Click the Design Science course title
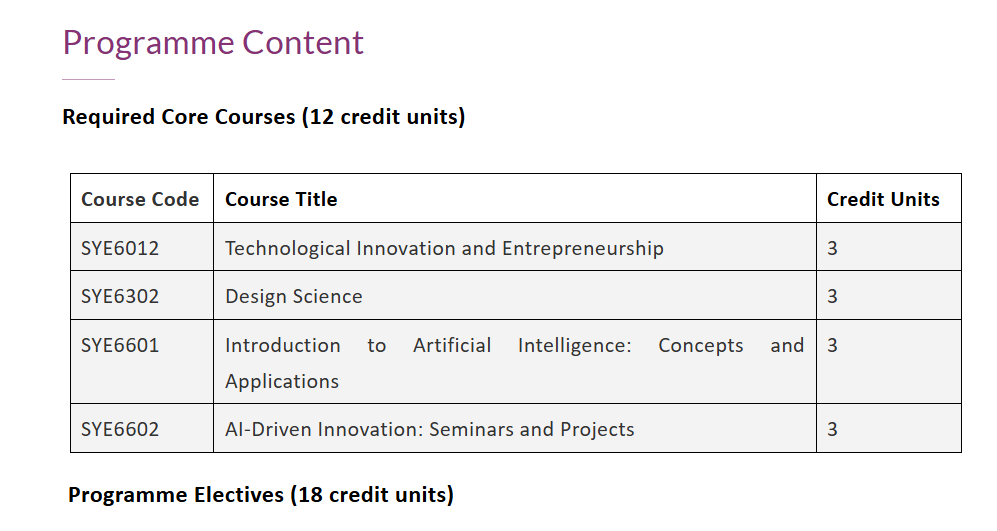The width and height of the screenshot is (997, 531). [294, 297]
